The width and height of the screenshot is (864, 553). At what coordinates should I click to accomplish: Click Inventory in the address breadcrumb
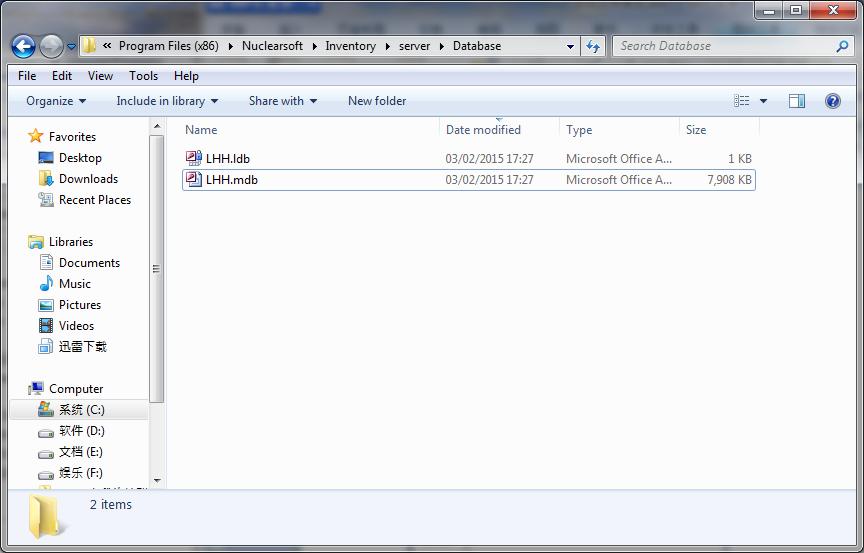pos(350,46)
